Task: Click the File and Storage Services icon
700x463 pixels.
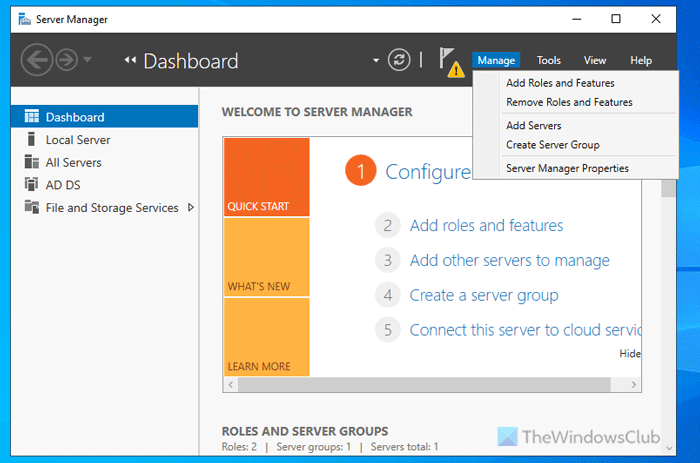Action: pyautogui.click(x=30, y=208)
